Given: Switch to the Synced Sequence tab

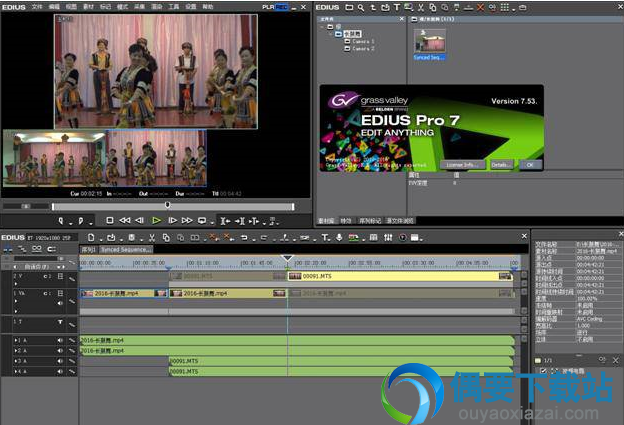Looking at the screenshot, I should [126, 250].
